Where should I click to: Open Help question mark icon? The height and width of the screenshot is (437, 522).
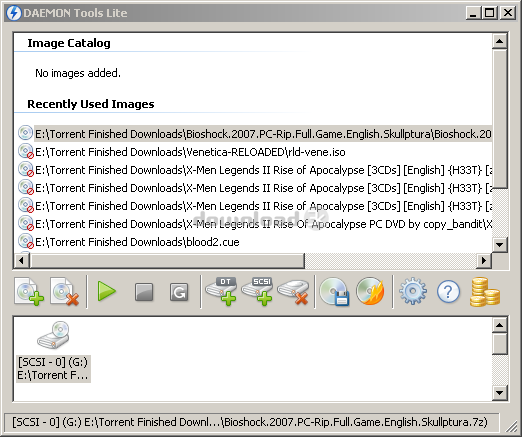[448, 292]
